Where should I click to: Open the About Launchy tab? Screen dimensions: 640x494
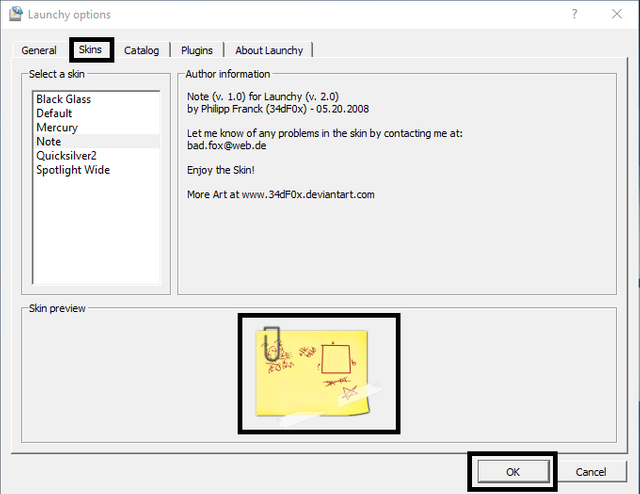[269, 50]
